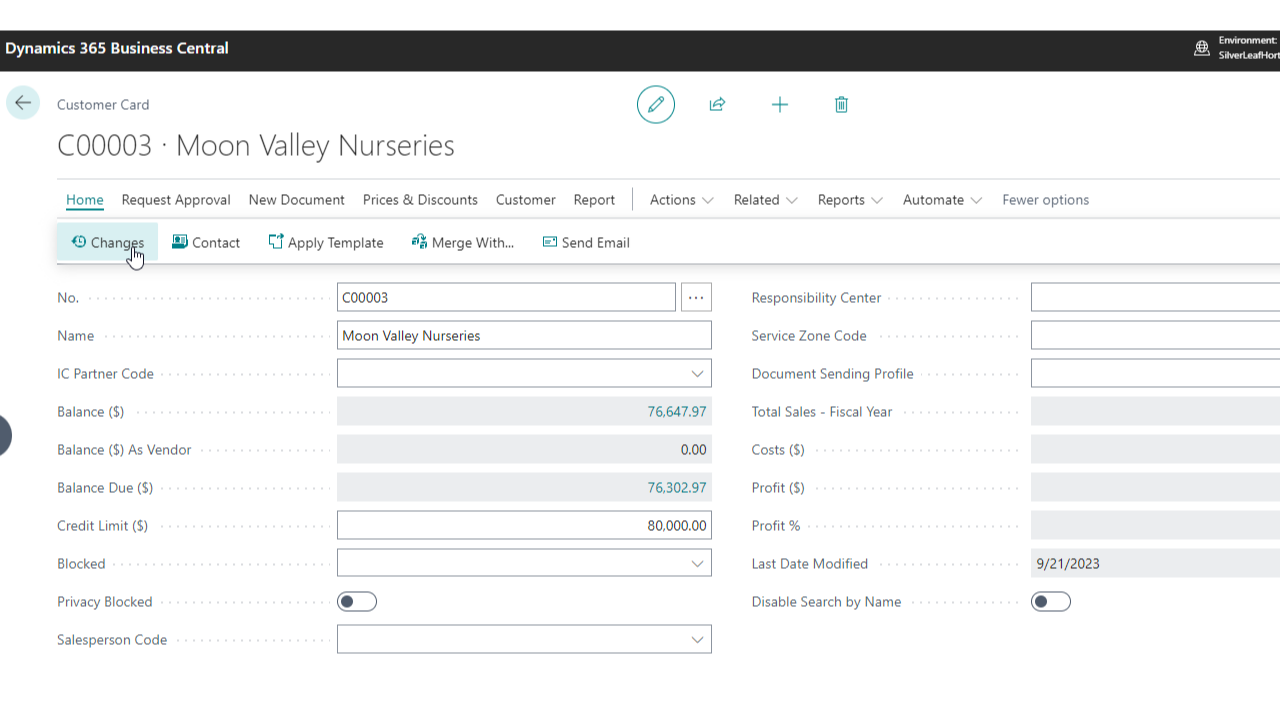Click the Profit % value field

[x=1155, y=525]
